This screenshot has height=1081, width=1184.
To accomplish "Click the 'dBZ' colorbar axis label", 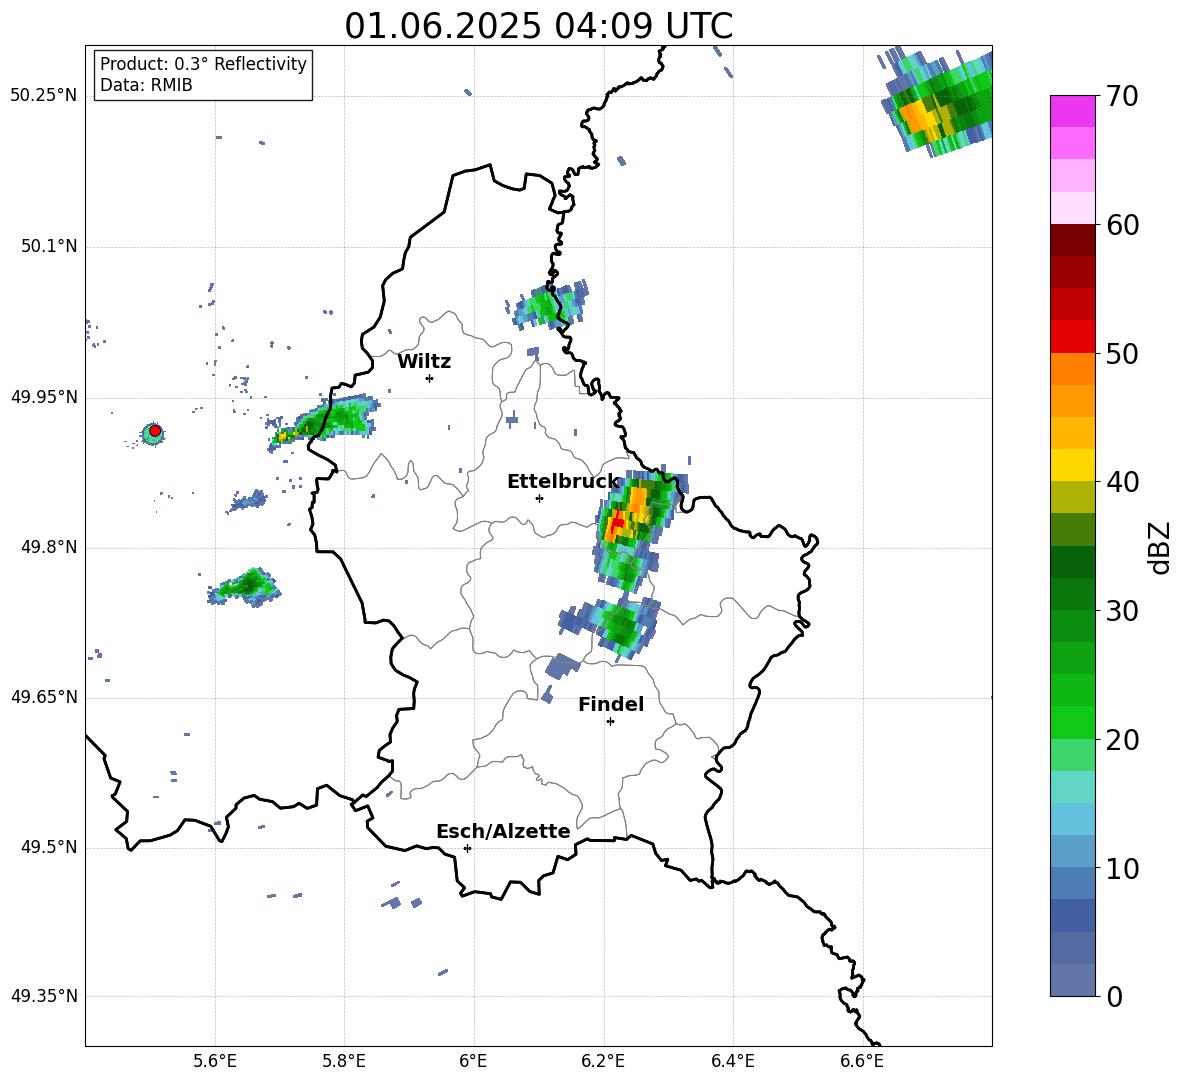I will pos(1159,547).
